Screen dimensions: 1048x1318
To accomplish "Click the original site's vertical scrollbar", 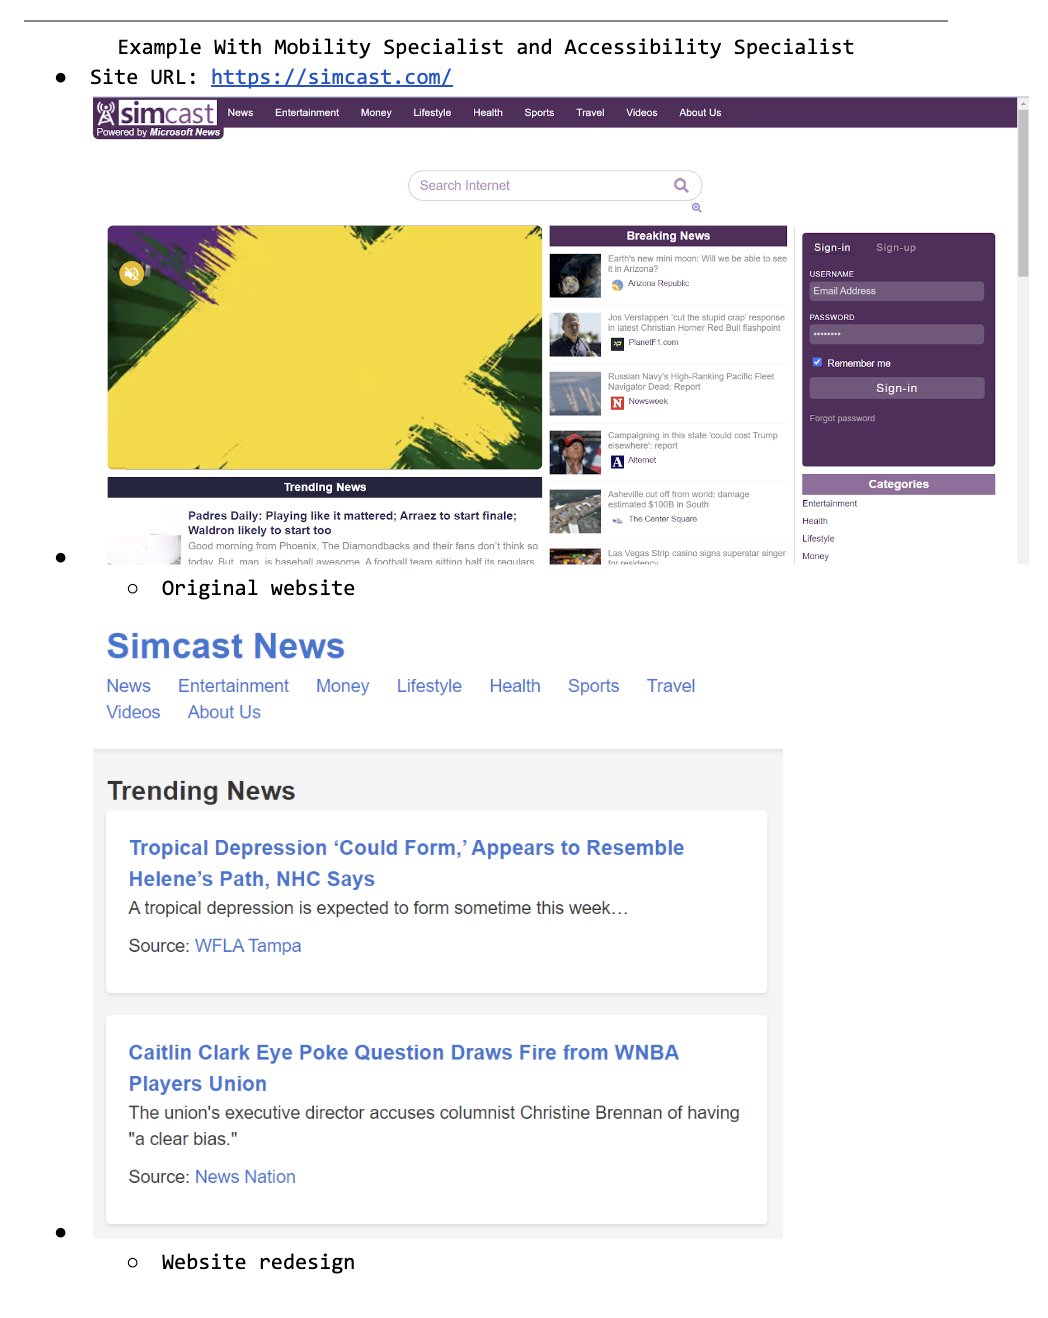I will 1023,193.
